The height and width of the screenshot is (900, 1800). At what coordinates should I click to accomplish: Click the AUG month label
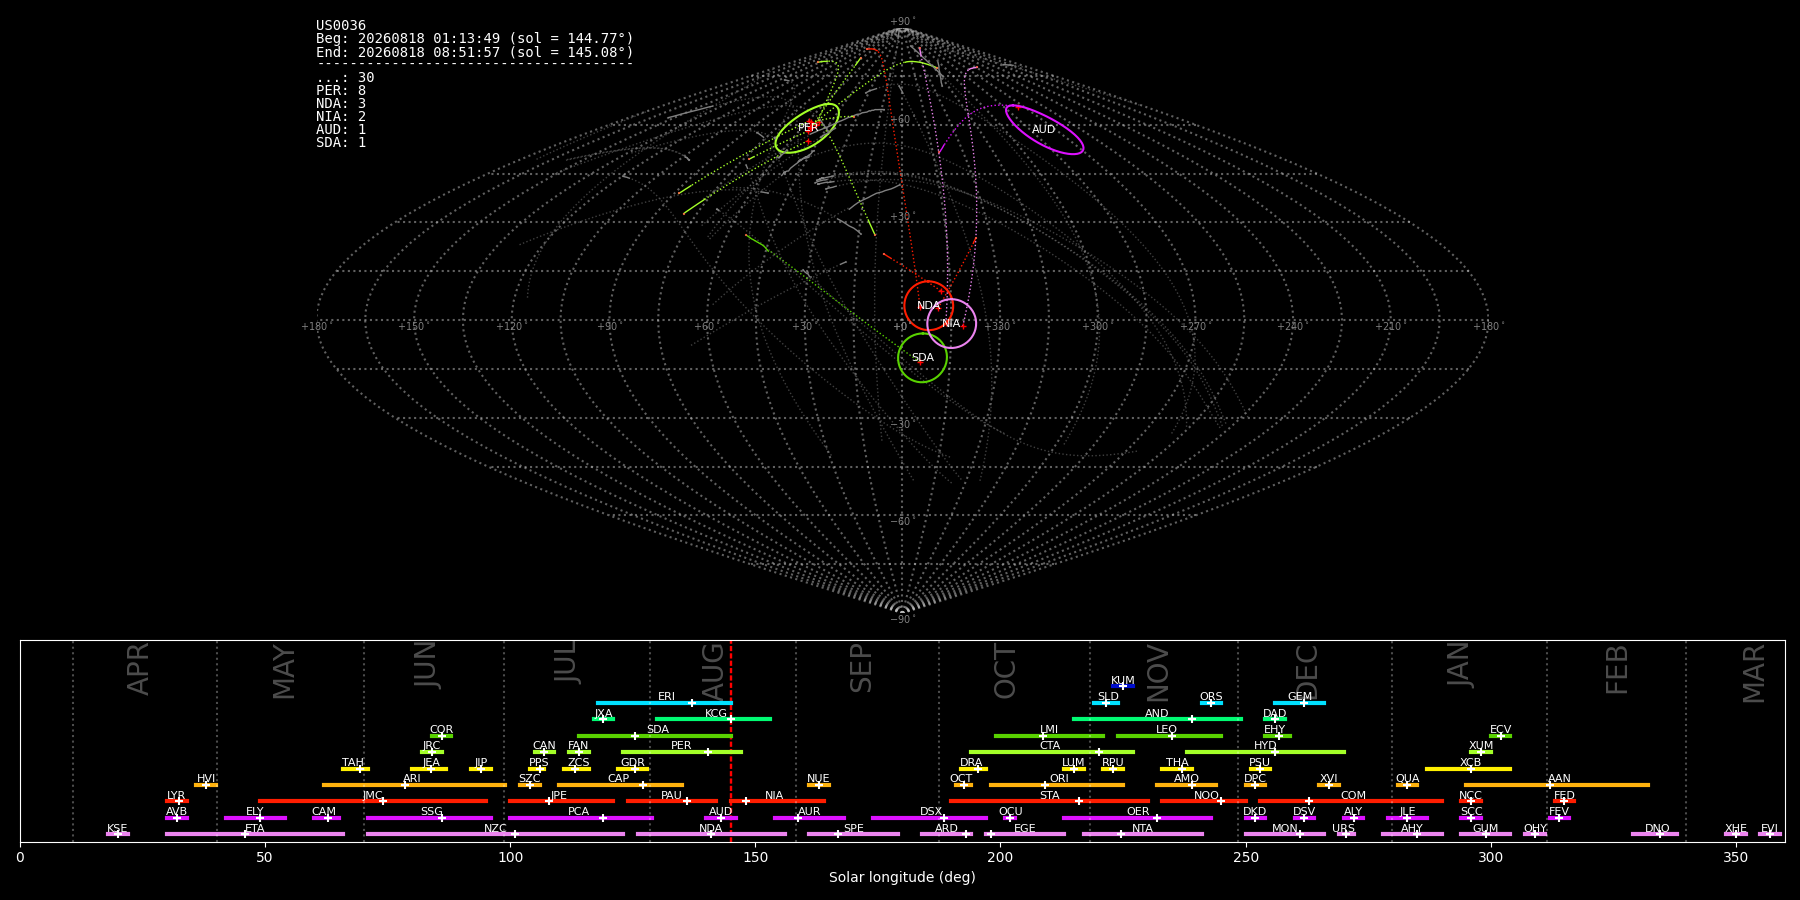click(713, 669)
